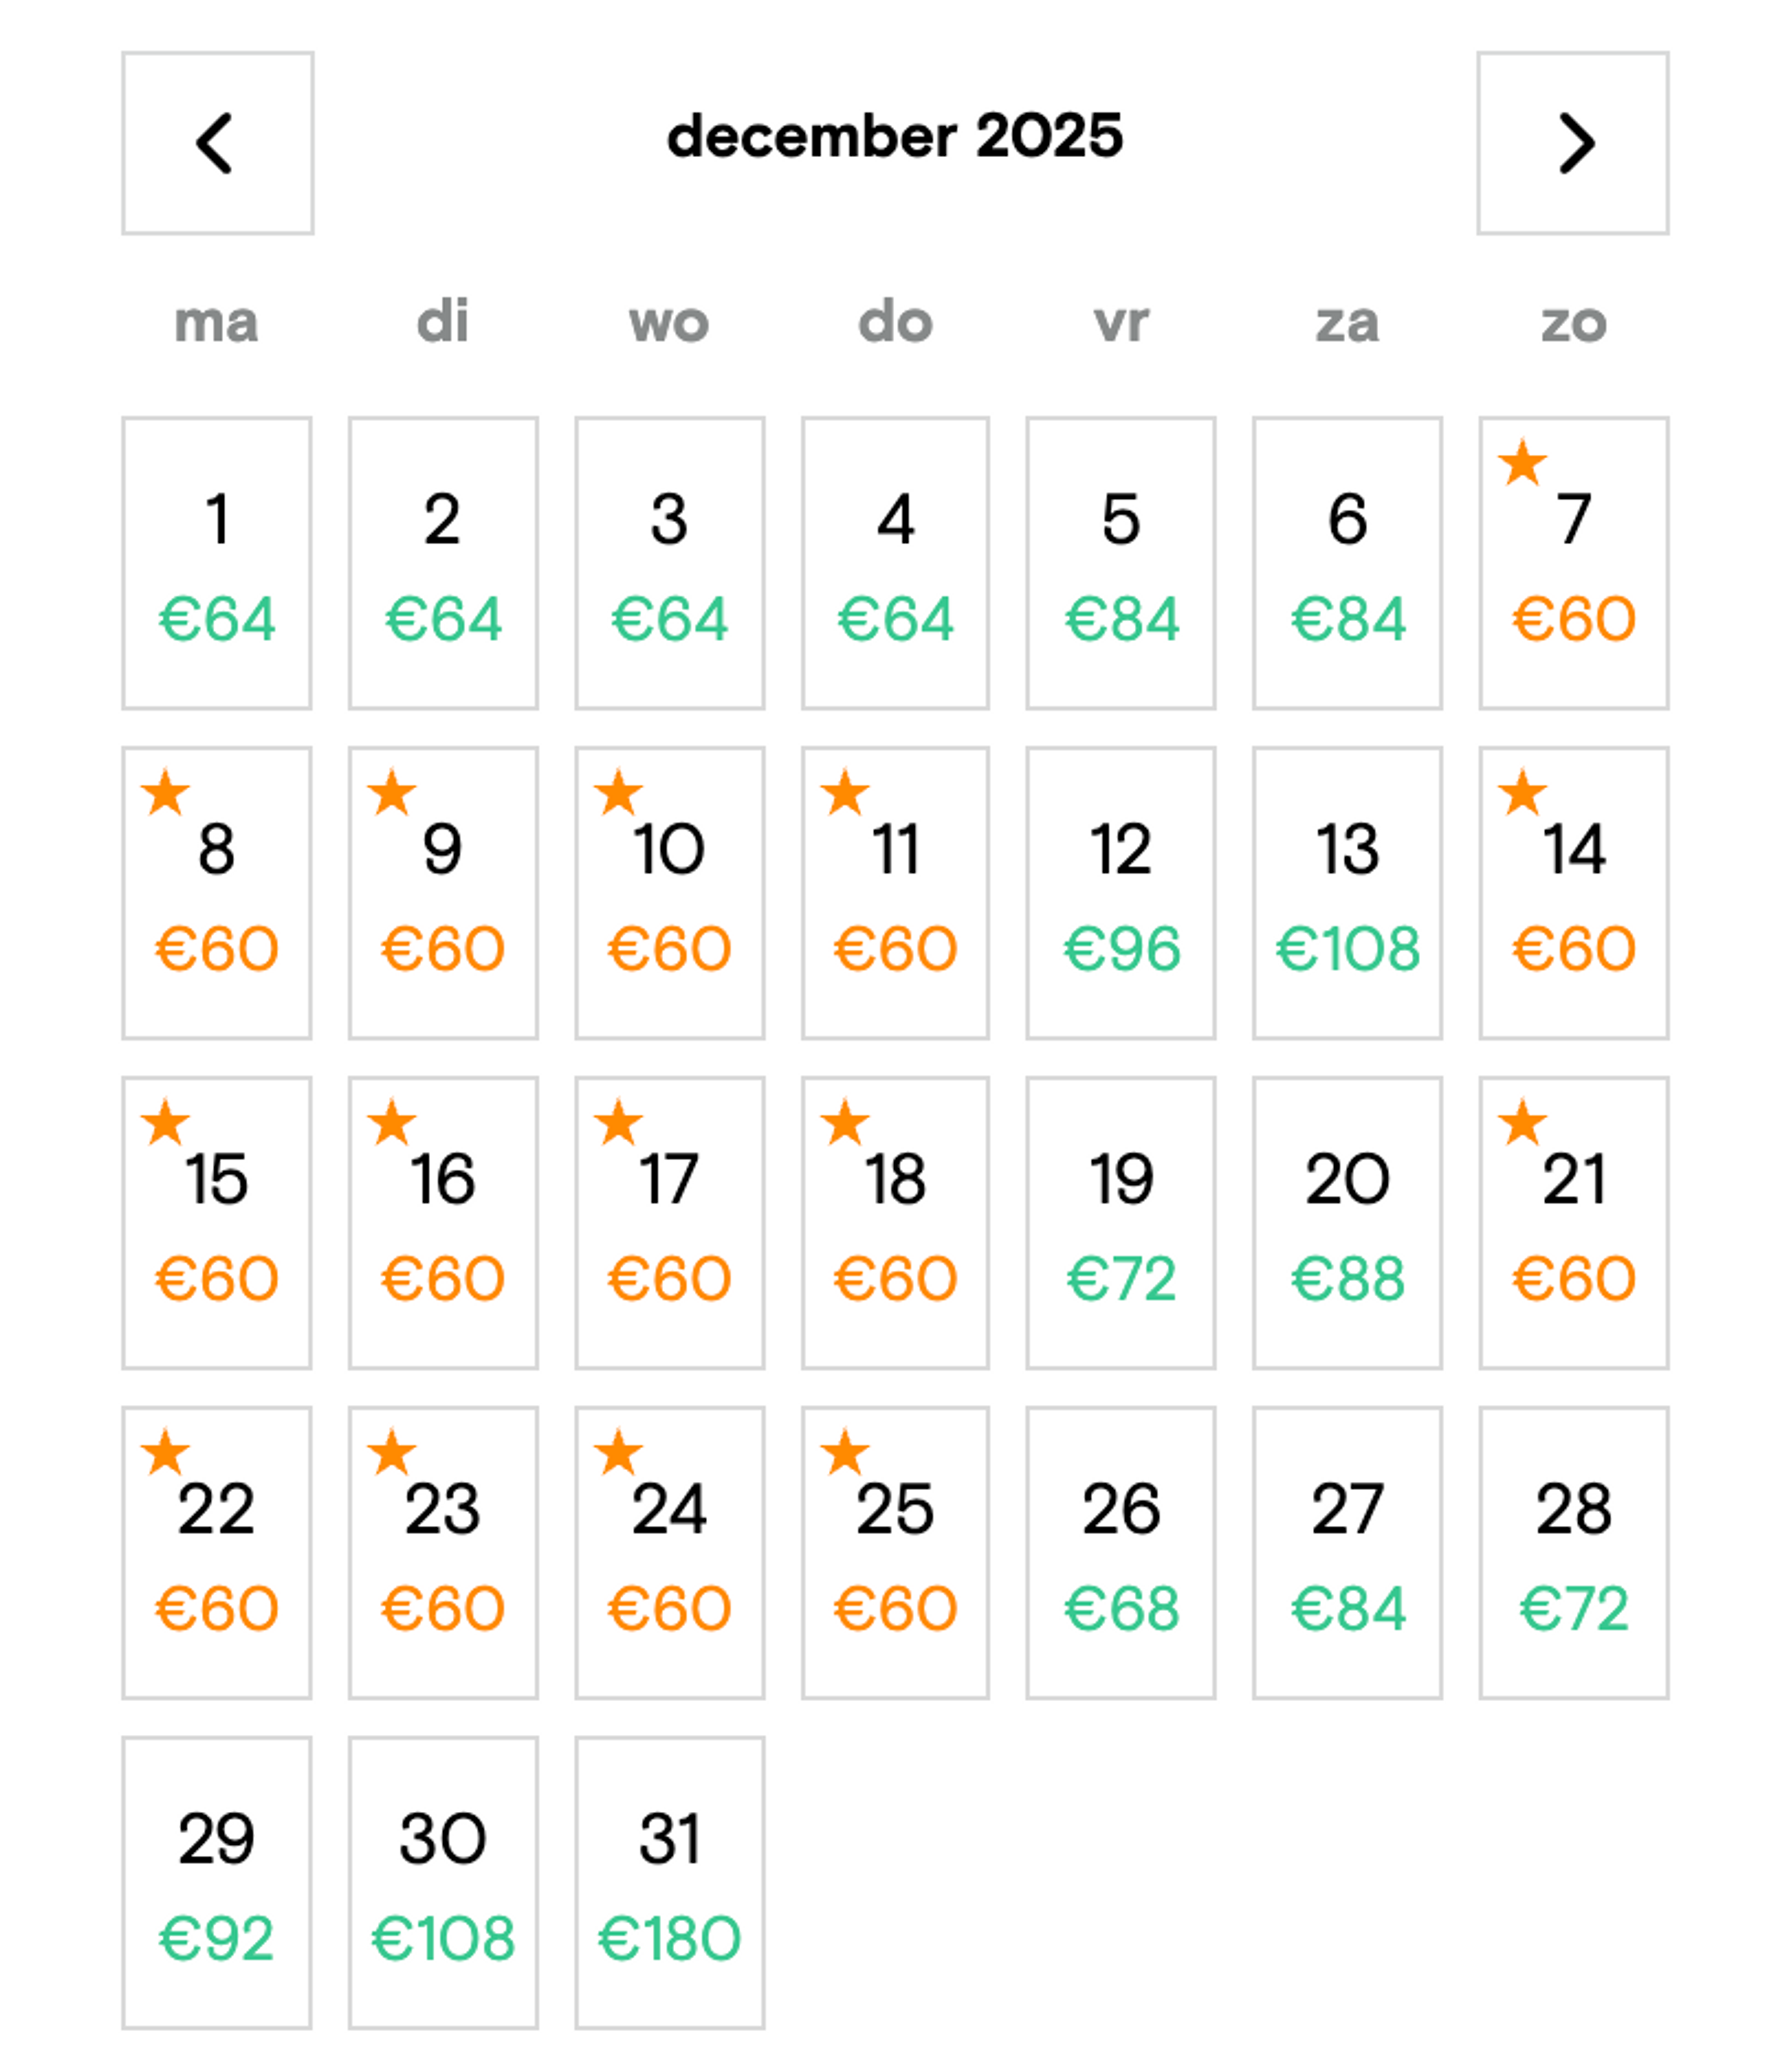
Task: Choose December 13 at €108
Action: tap(1347, 893)
